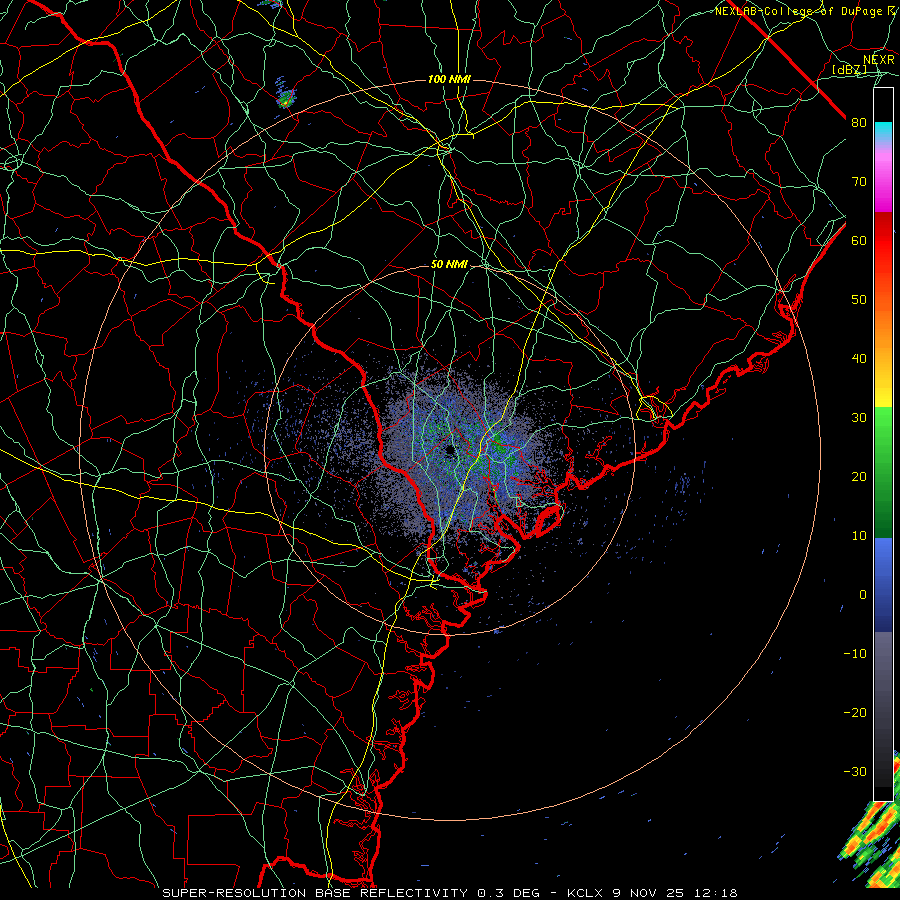This screenshot has height=900, width=900.
Task: Click the [dBZ] unit label
Action: 849,69
